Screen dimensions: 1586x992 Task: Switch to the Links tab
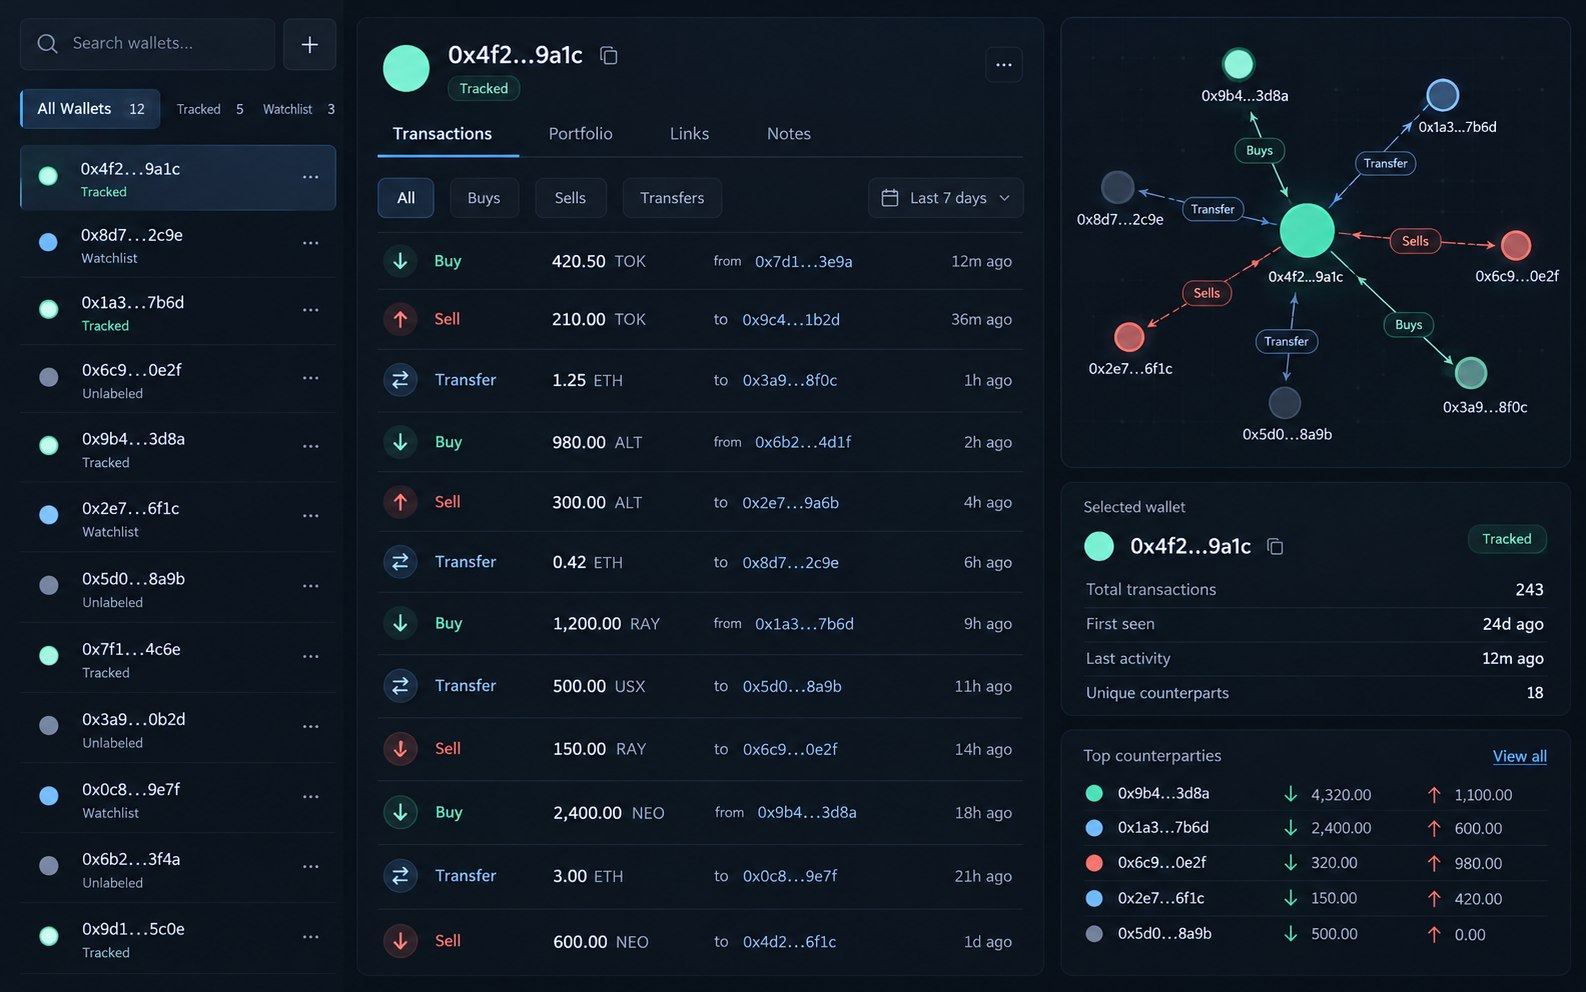coord(689,134)
